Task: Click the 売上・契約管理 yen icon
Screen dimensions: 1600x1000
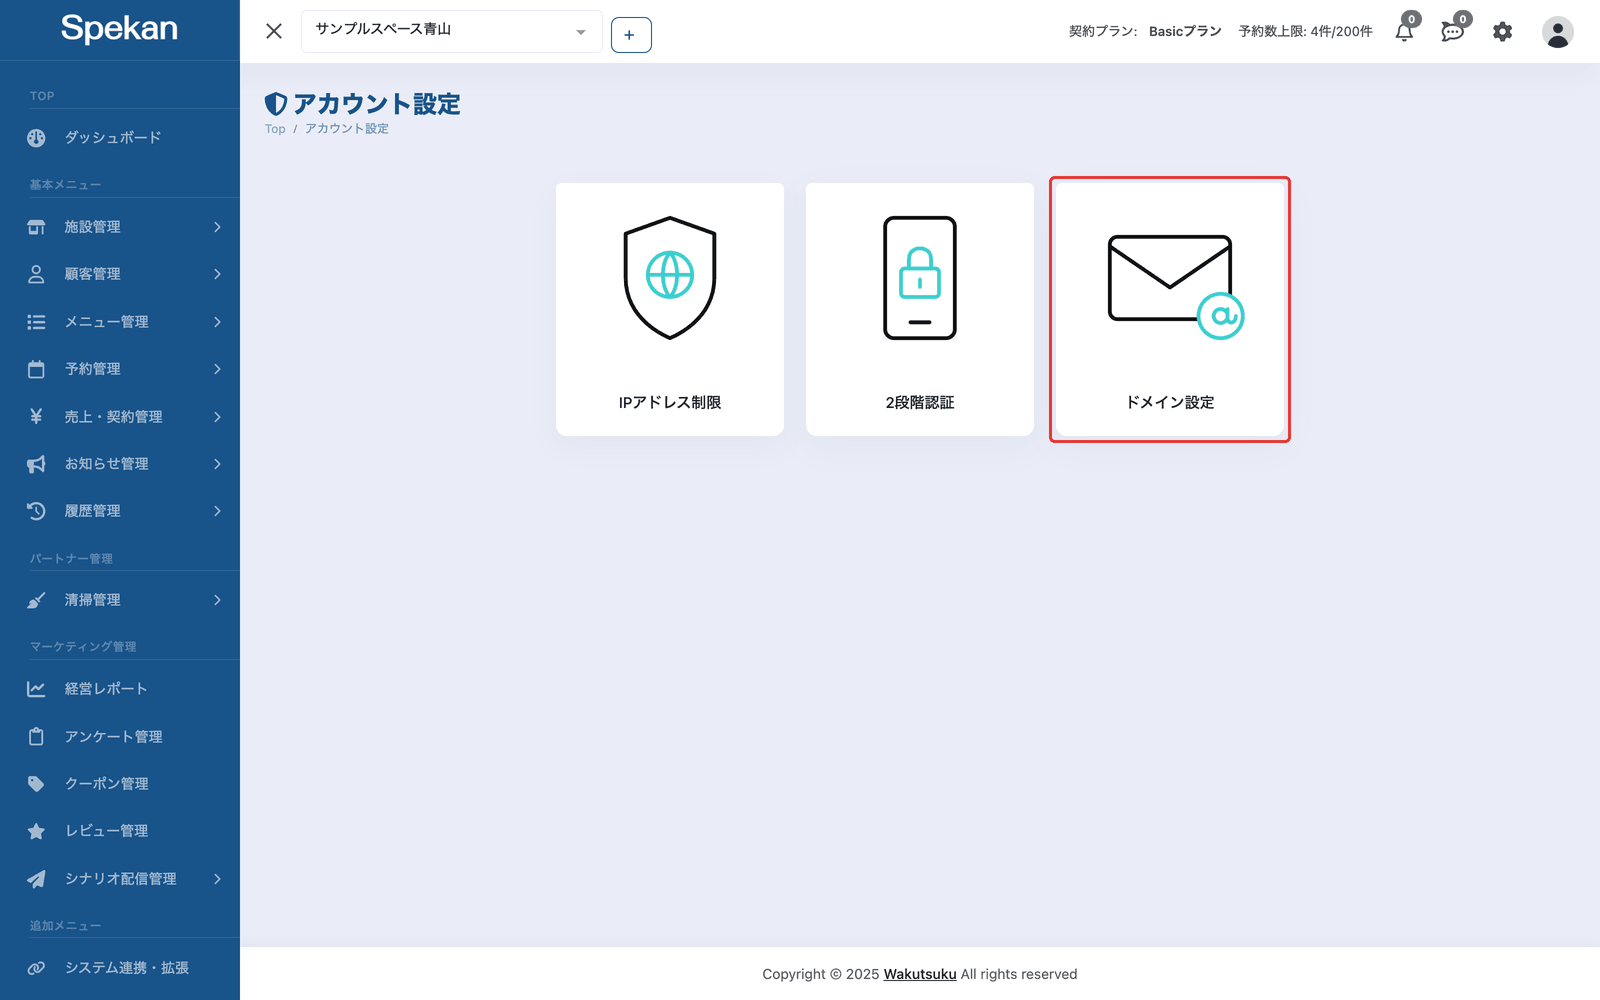Action: pyautogui.click(x=36, y=416)
